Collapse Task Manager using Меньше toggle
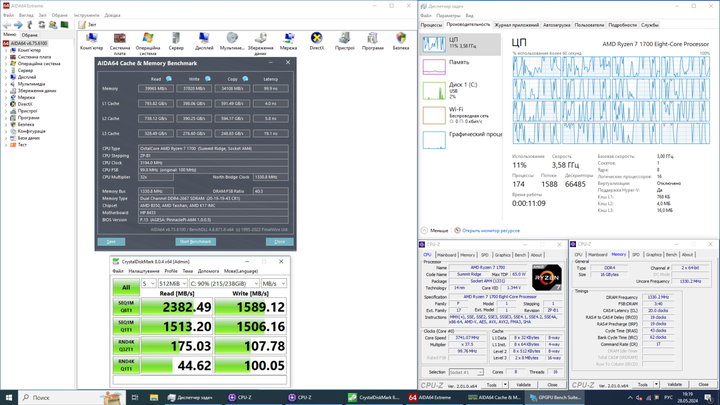This screenshot has width=720, height=405. pos(434,231)
